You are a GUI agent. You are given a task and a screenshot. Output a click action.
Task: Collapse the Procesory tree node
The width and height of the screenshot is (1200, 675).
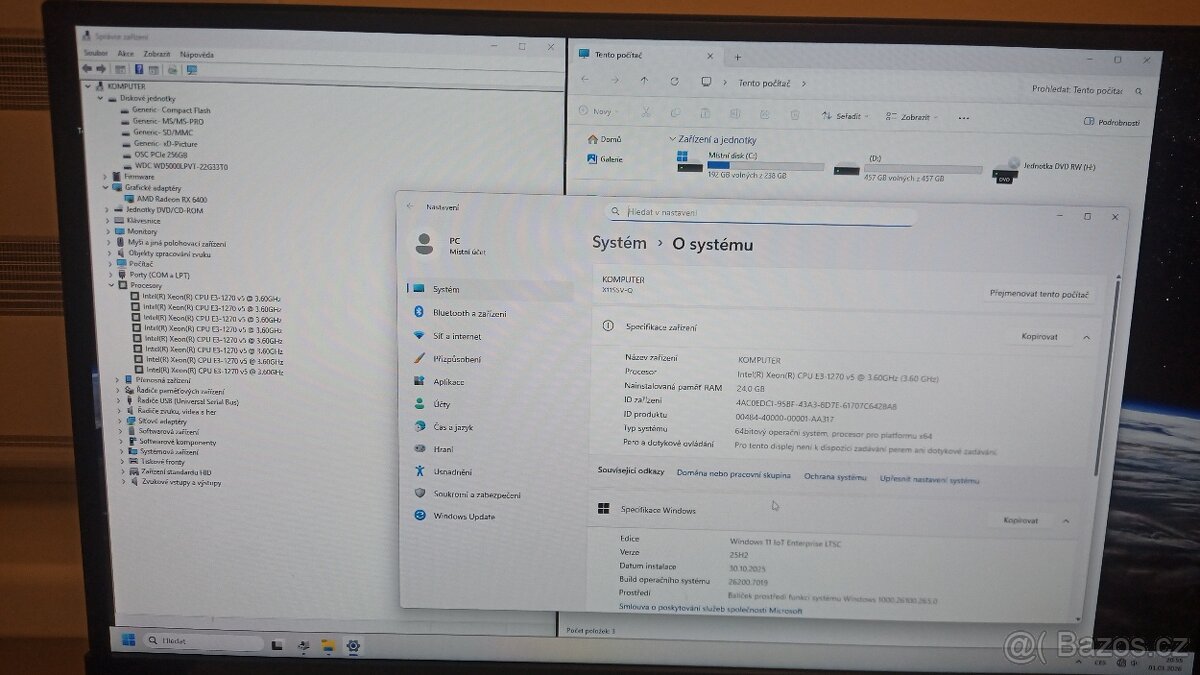pyautogui.click(x=109, y=285)
